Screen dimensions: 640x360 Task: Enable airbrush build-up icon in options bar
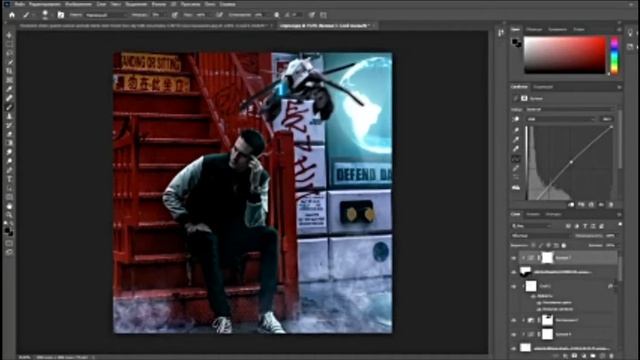pyautogui.click(x=219, y=15)
